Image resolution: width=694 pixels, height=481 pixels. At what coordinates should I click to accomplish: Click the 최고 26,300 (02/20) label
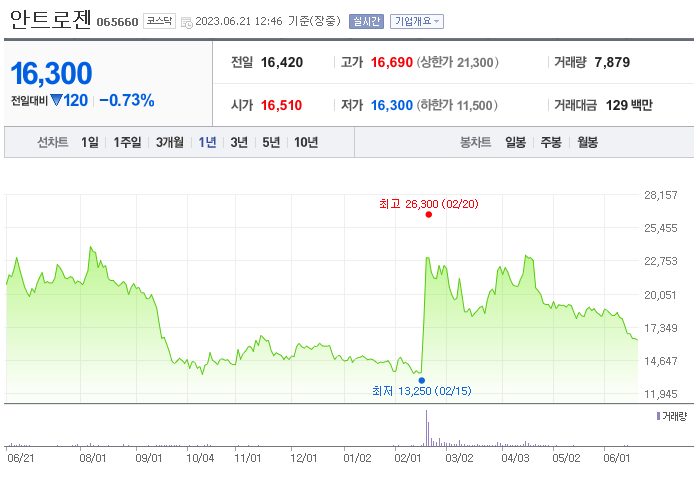[x=429, y=204]
